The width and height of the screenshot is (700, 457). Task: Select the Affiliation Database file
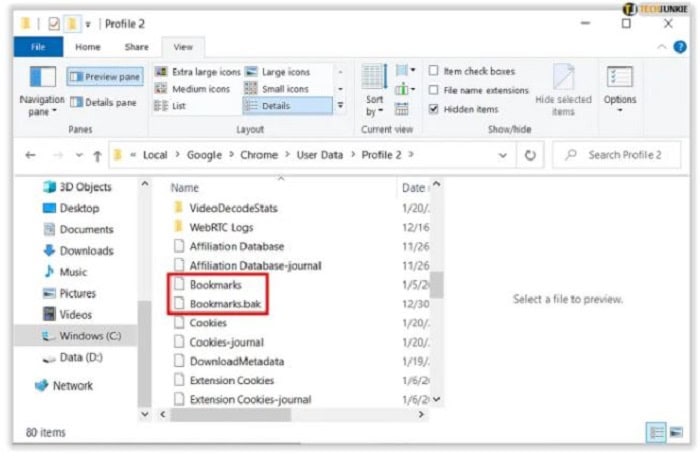229,246
